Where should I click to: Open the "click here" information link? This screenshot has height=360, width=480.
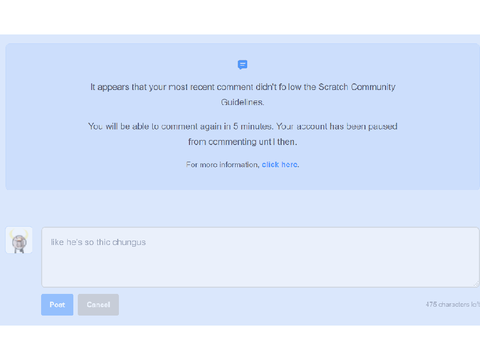point(280,164)
